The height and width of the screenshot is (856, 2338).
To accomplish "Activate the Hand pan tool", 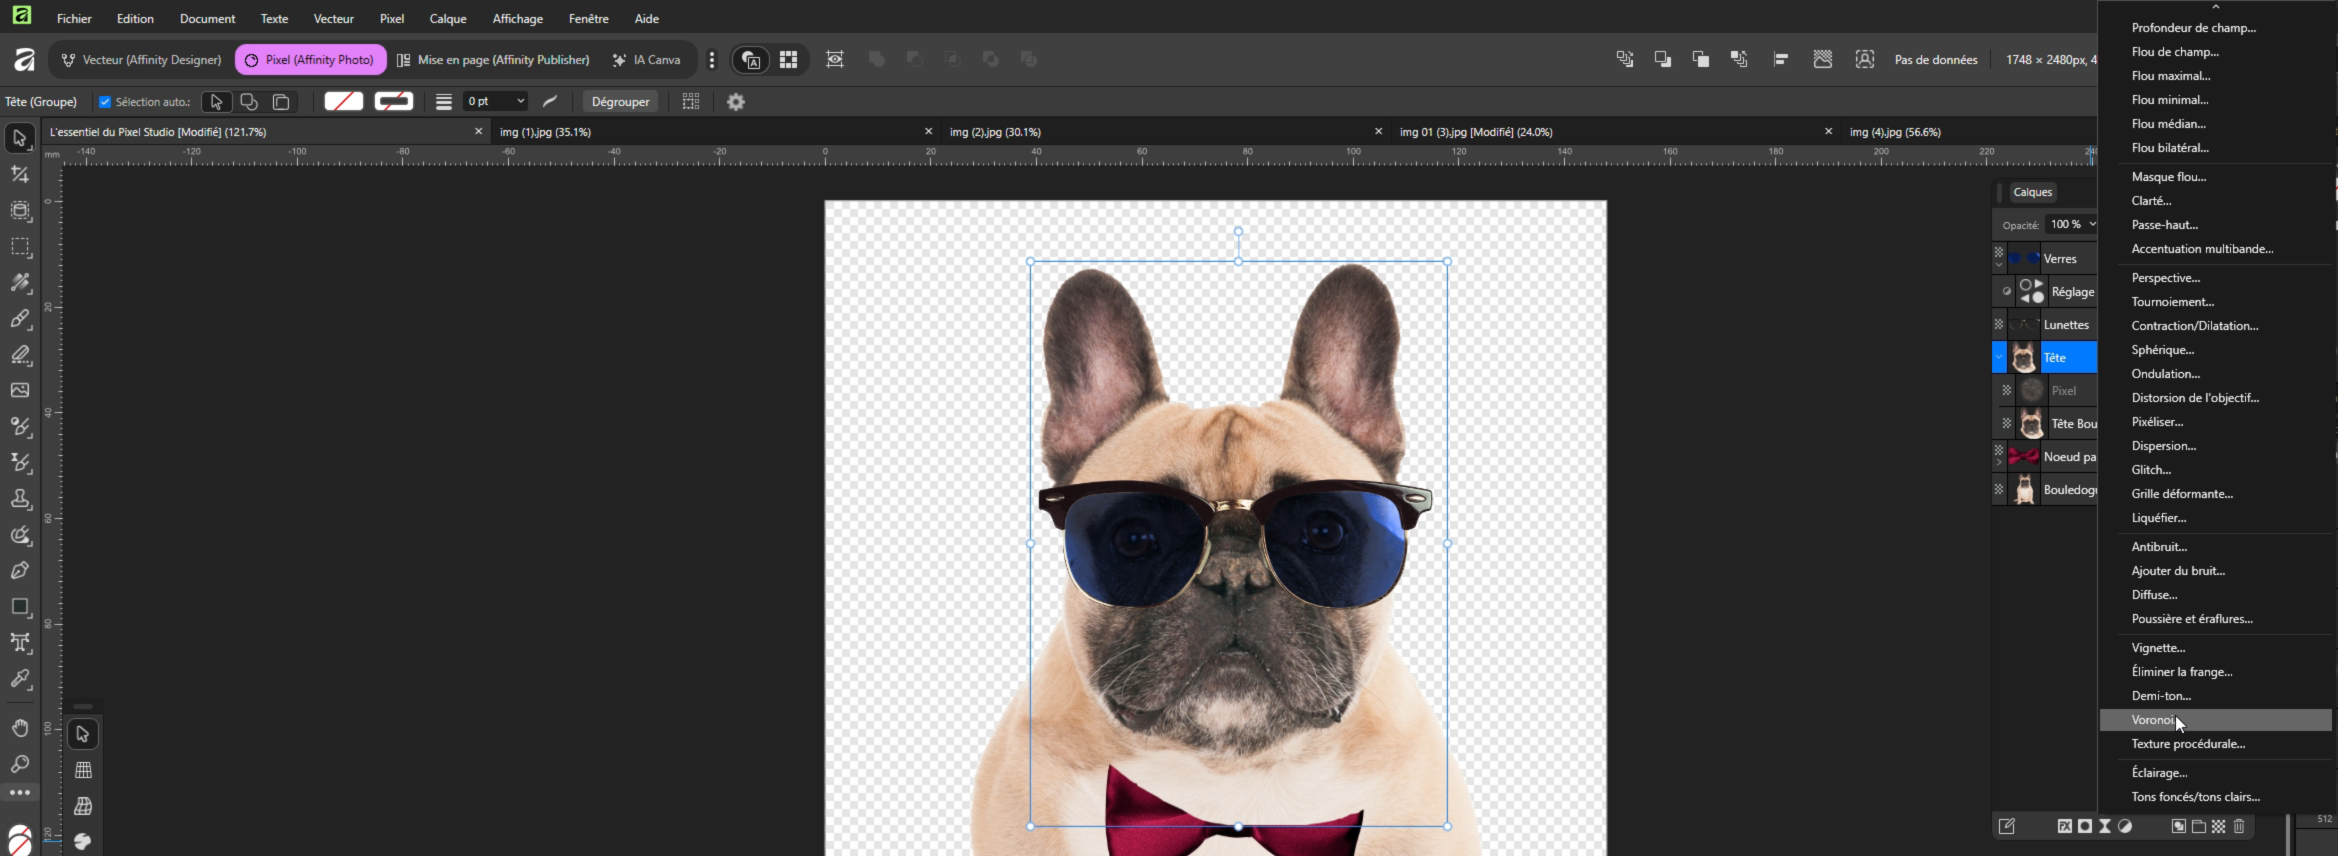I will pos(20,728).
